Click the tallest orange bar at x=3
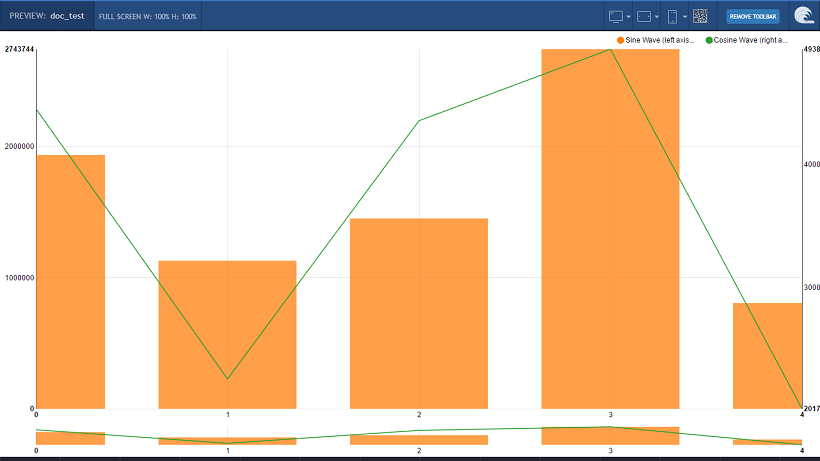This screenshot has height=461, width=820. tap(610, 230)
